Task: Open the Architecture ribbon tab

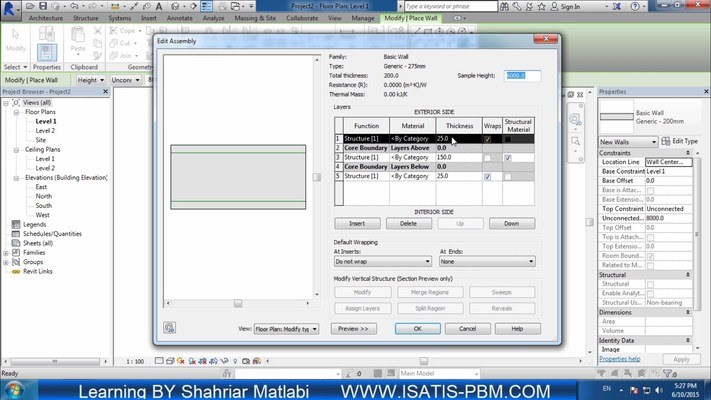Action: click(x=46, y=18)
